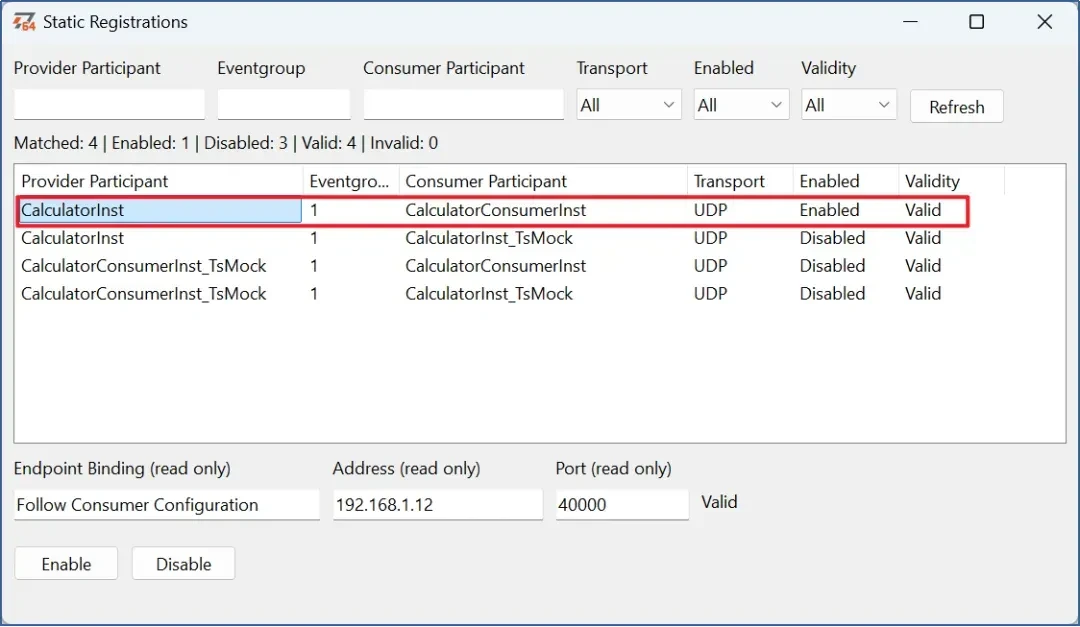The image size is (1080, 627).
Task: Focus the Provider Participant filter field
Action: click(x=109, y=104)
